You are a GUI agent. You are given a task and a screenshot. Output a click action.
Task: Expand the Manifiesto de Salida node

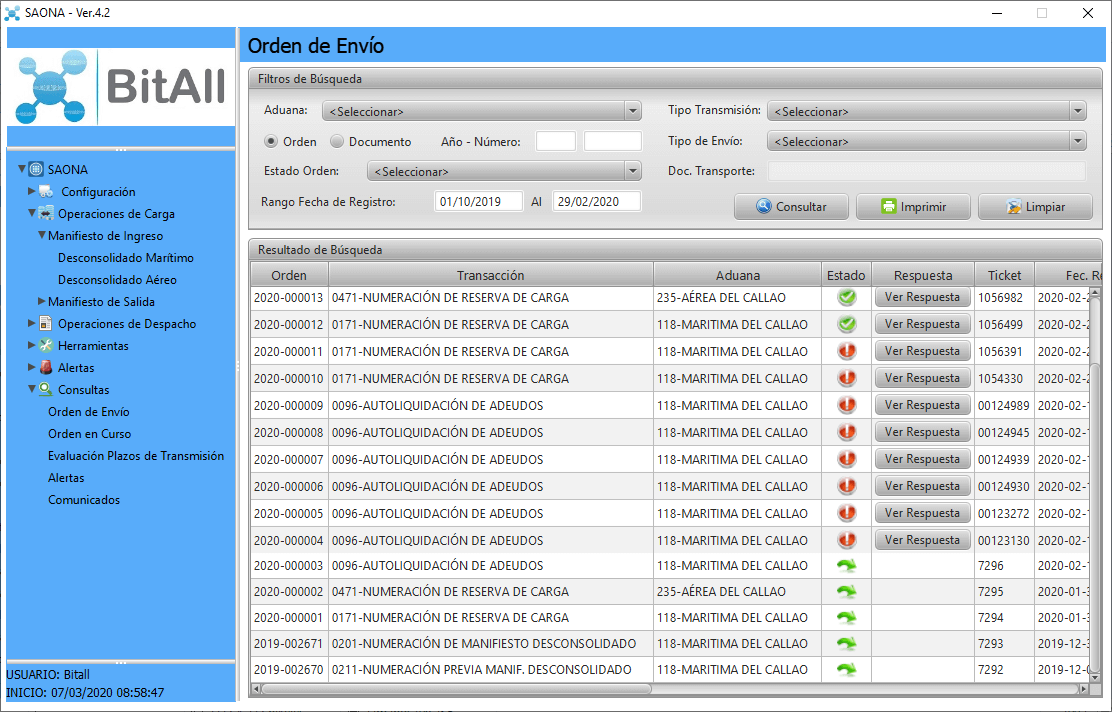(42, 302)
